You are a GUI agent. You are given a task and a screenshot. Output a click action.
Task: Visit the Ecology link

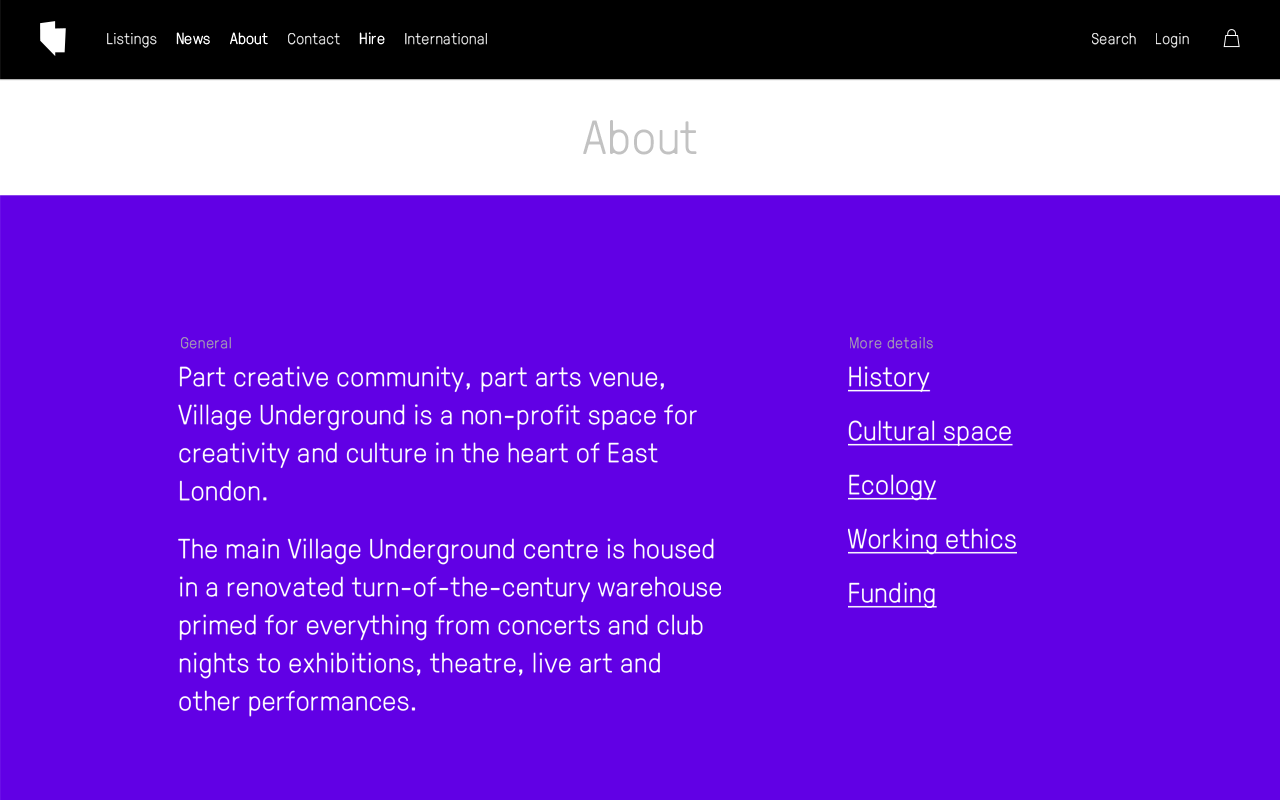[891, 485]
